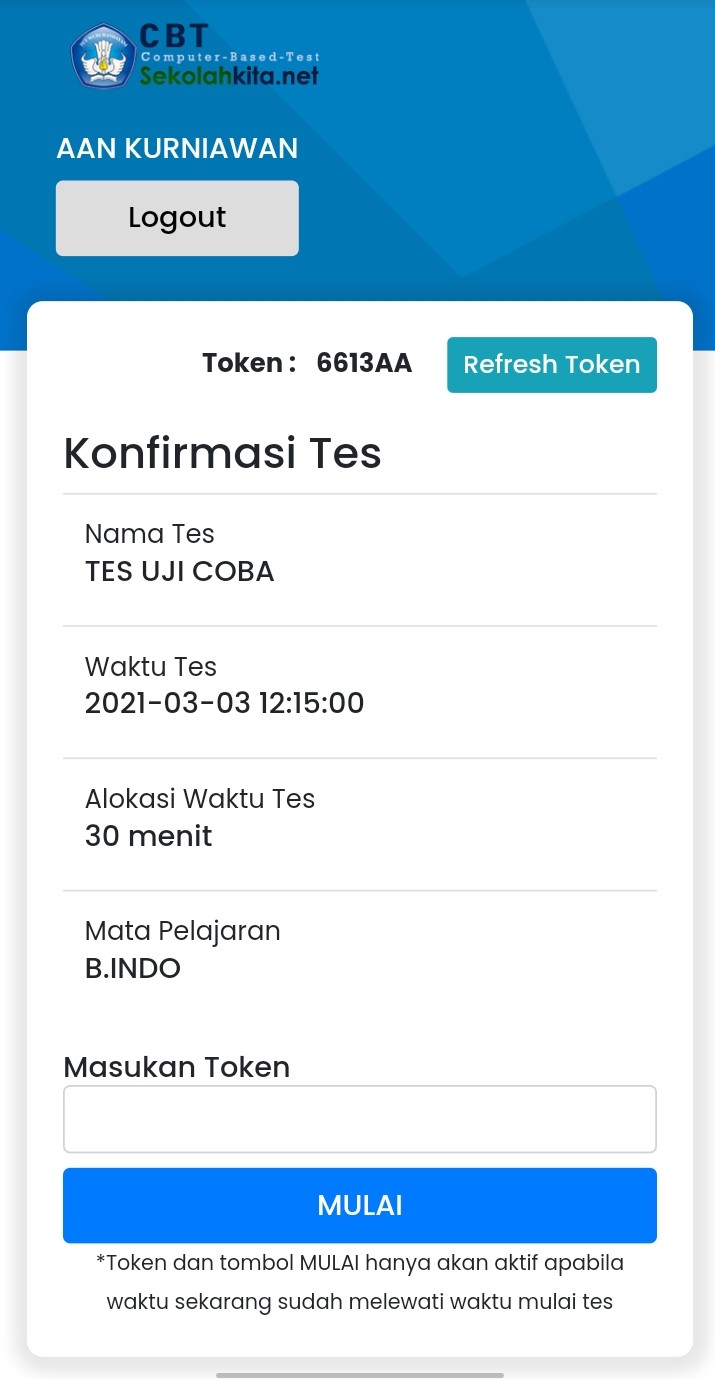Click the Nama Tes label
The width and height of the screenshot is (715, 1379).
coord(150,534)
